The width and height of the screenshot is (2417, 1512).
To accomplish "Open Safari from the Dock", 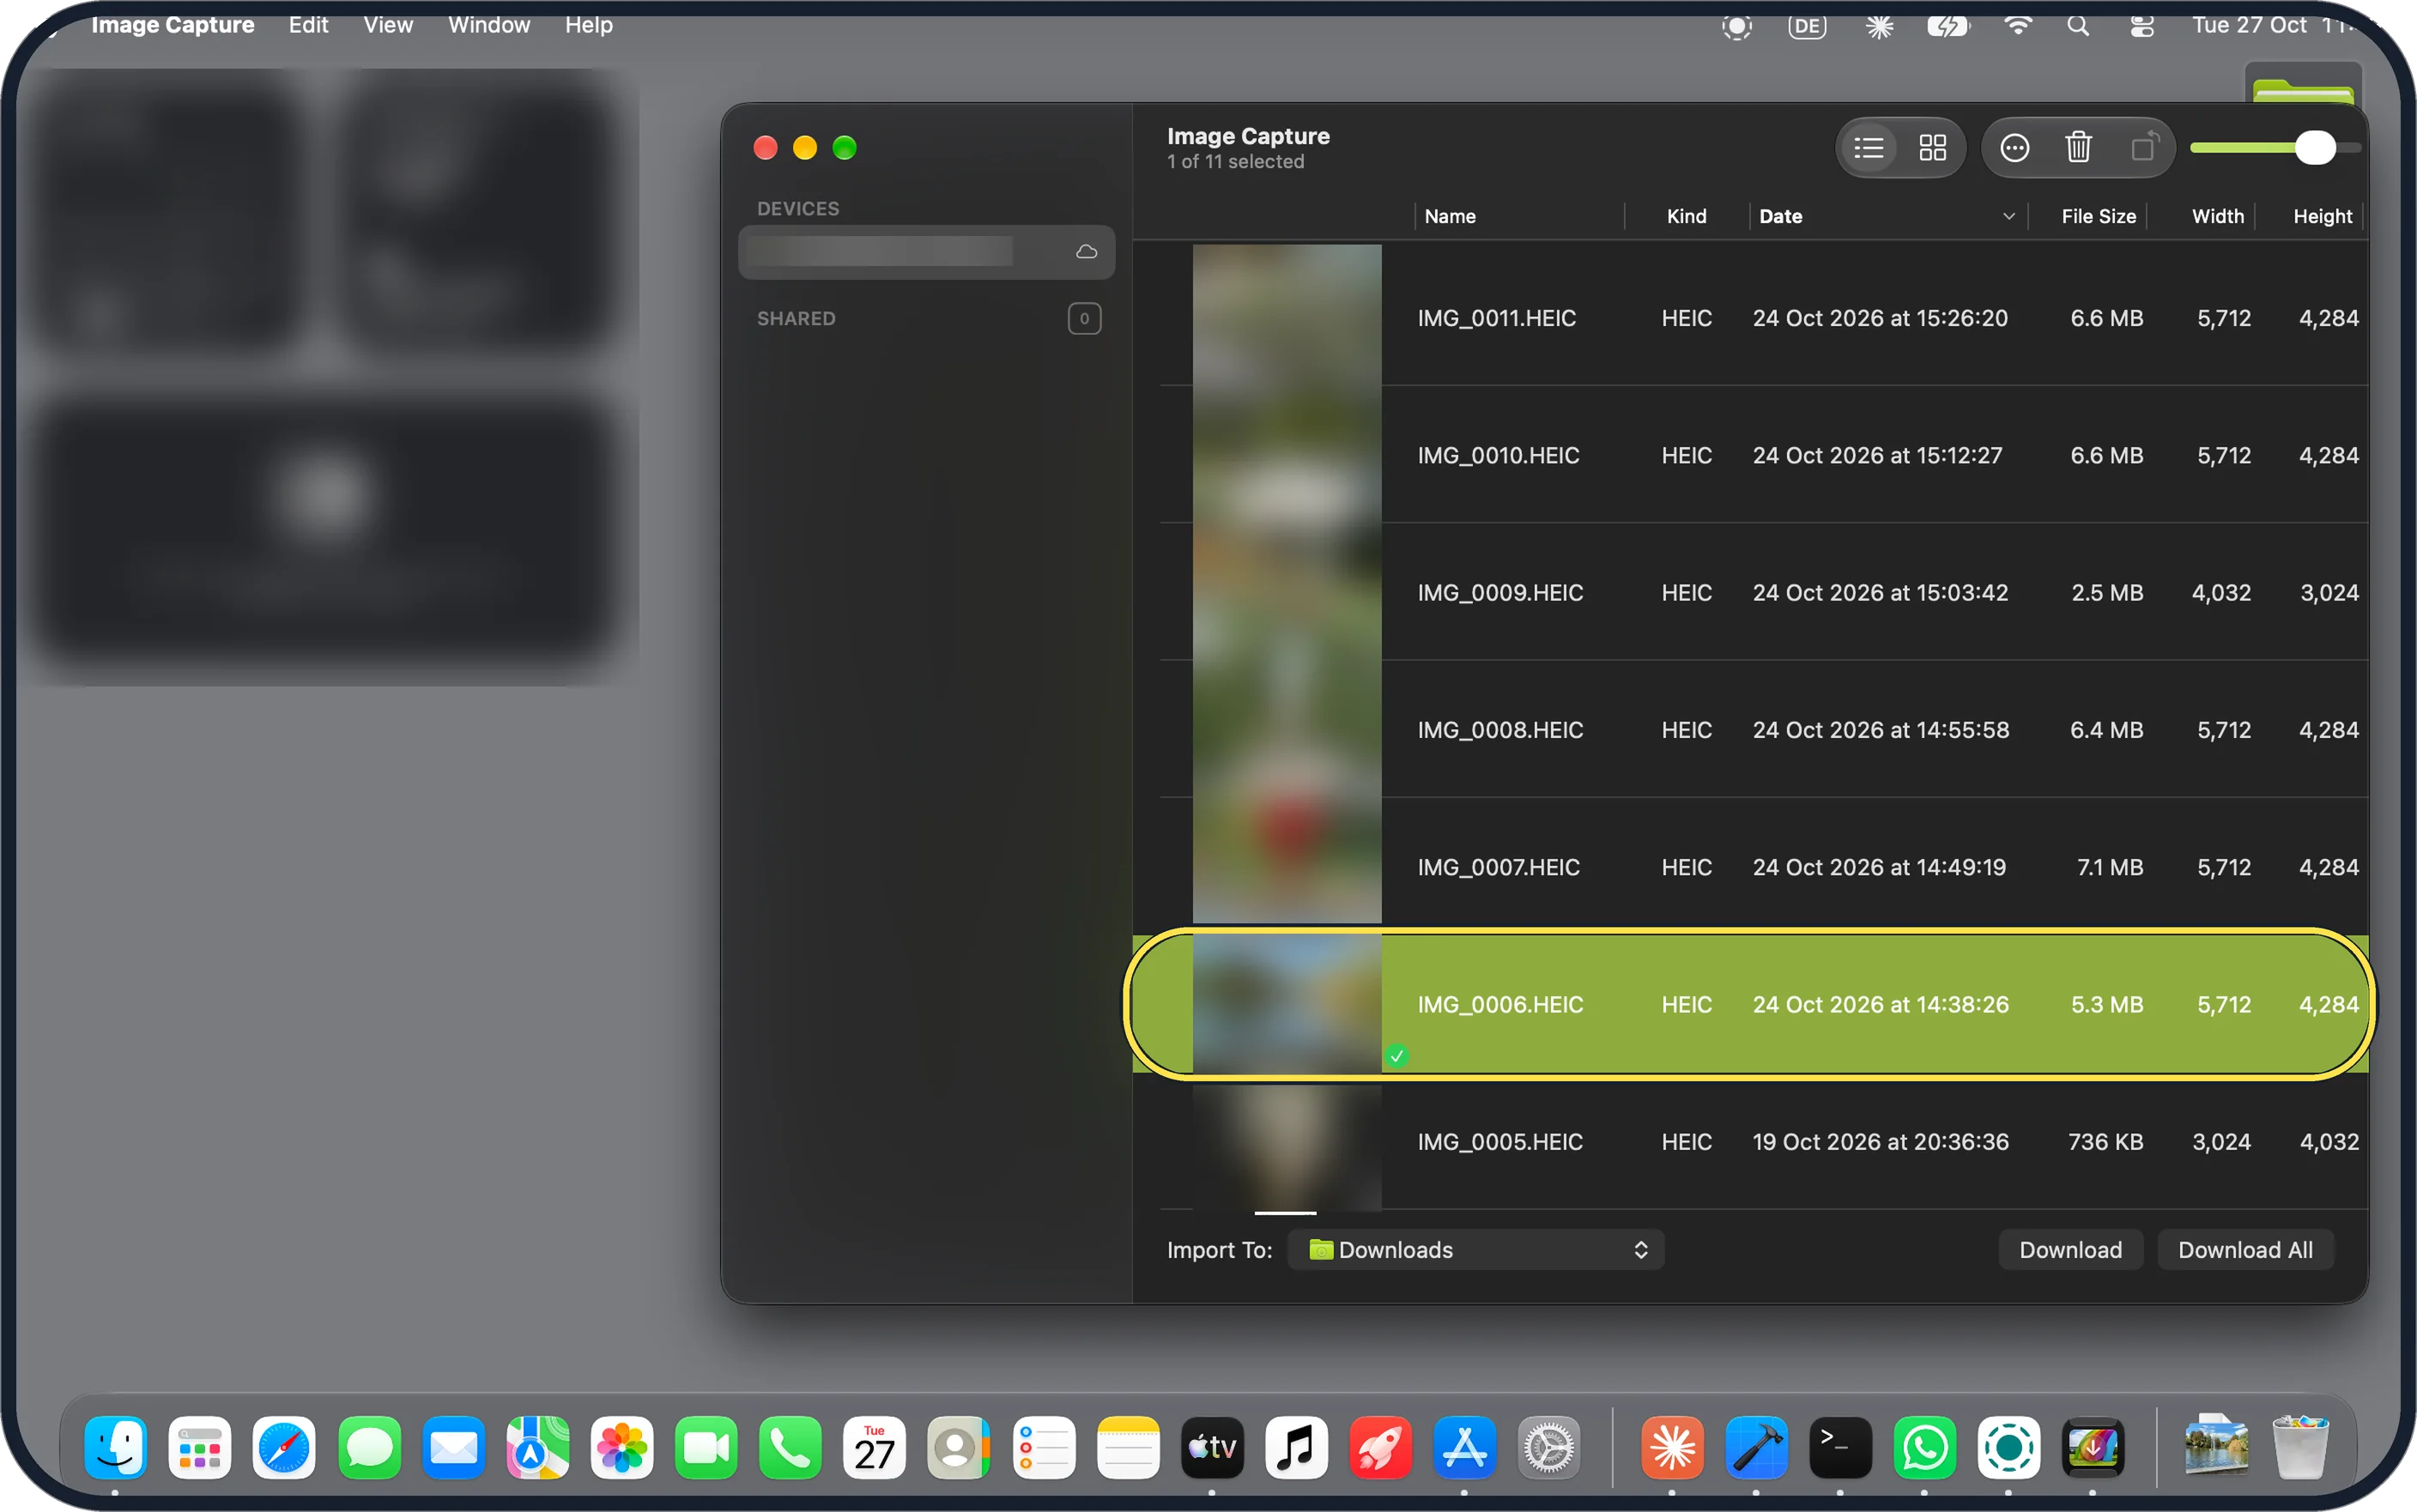I will click(x=284, y=1448).
